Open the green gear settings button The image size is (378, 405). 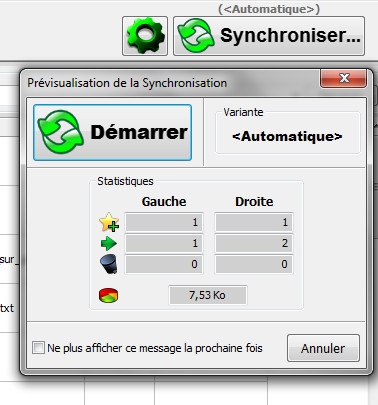(145, 36)
